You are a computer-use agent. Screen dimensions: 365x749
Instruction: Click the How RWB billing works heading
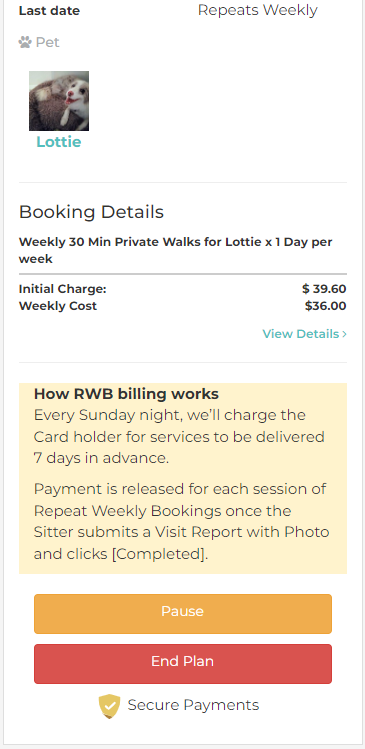click(x=126, y=394)
